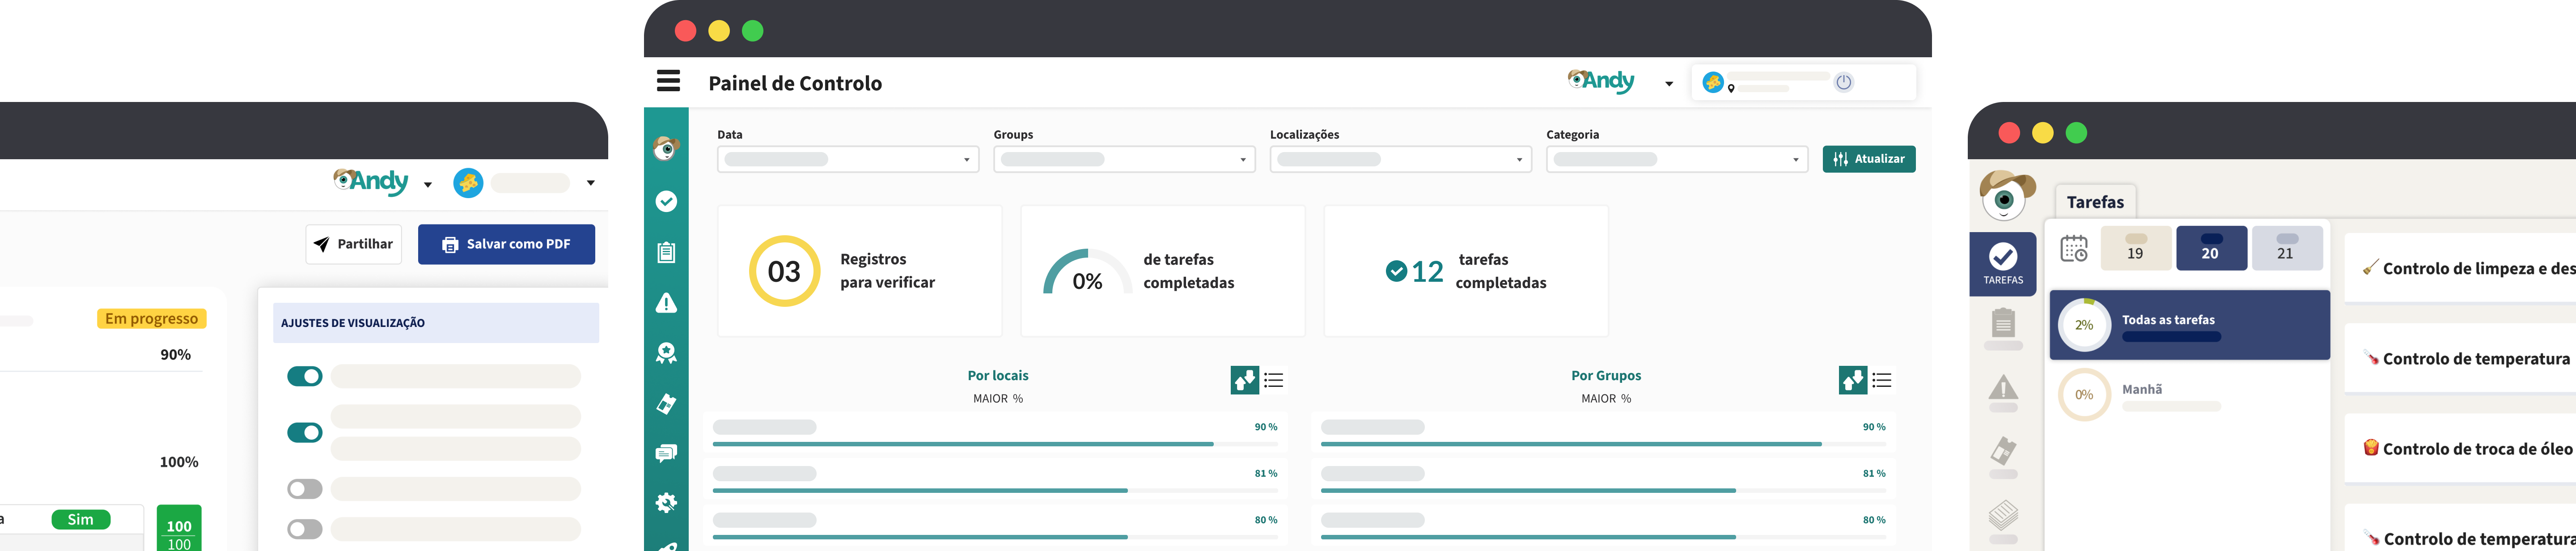Open the calendar icon beside day 19

[2074, 248]
